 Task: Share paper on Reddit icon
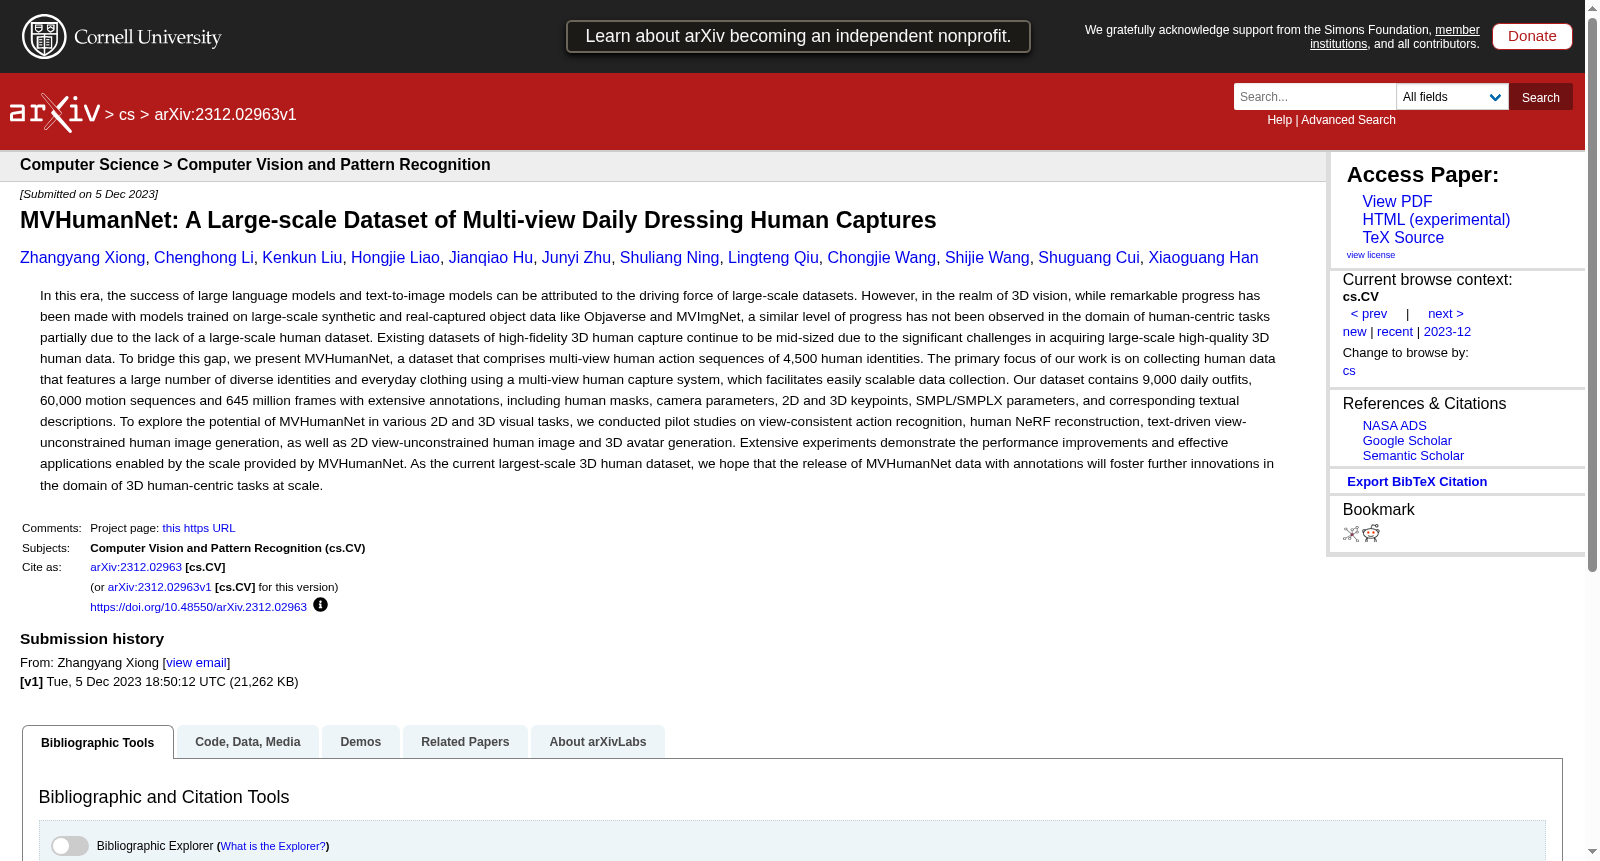pyautogui.click(x=1371, y=533)
